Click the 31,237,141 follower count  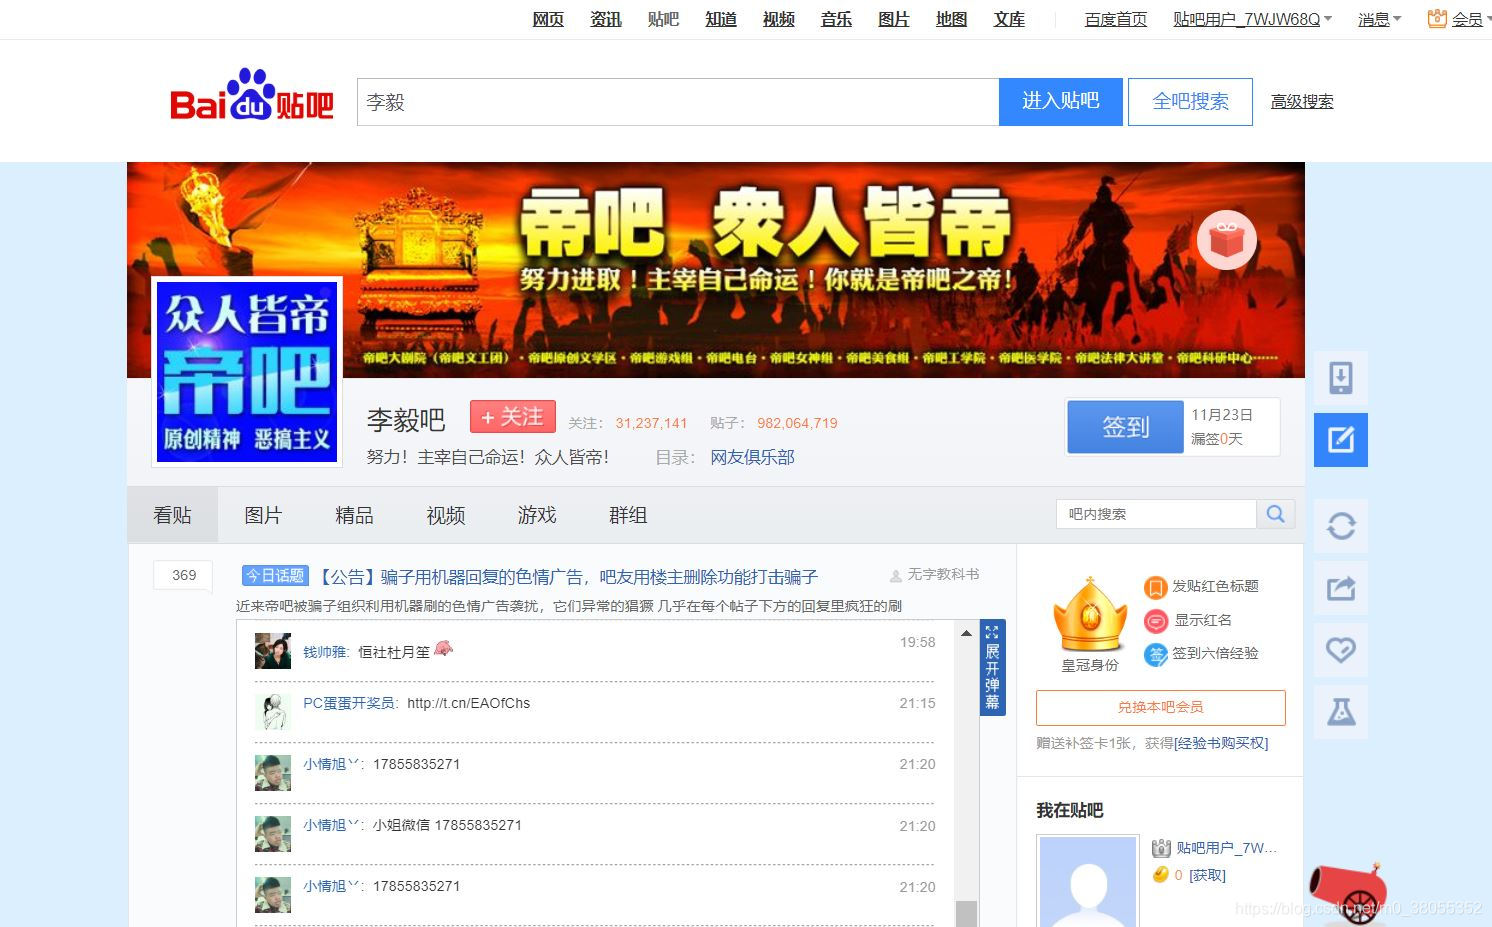click(651, 423)
